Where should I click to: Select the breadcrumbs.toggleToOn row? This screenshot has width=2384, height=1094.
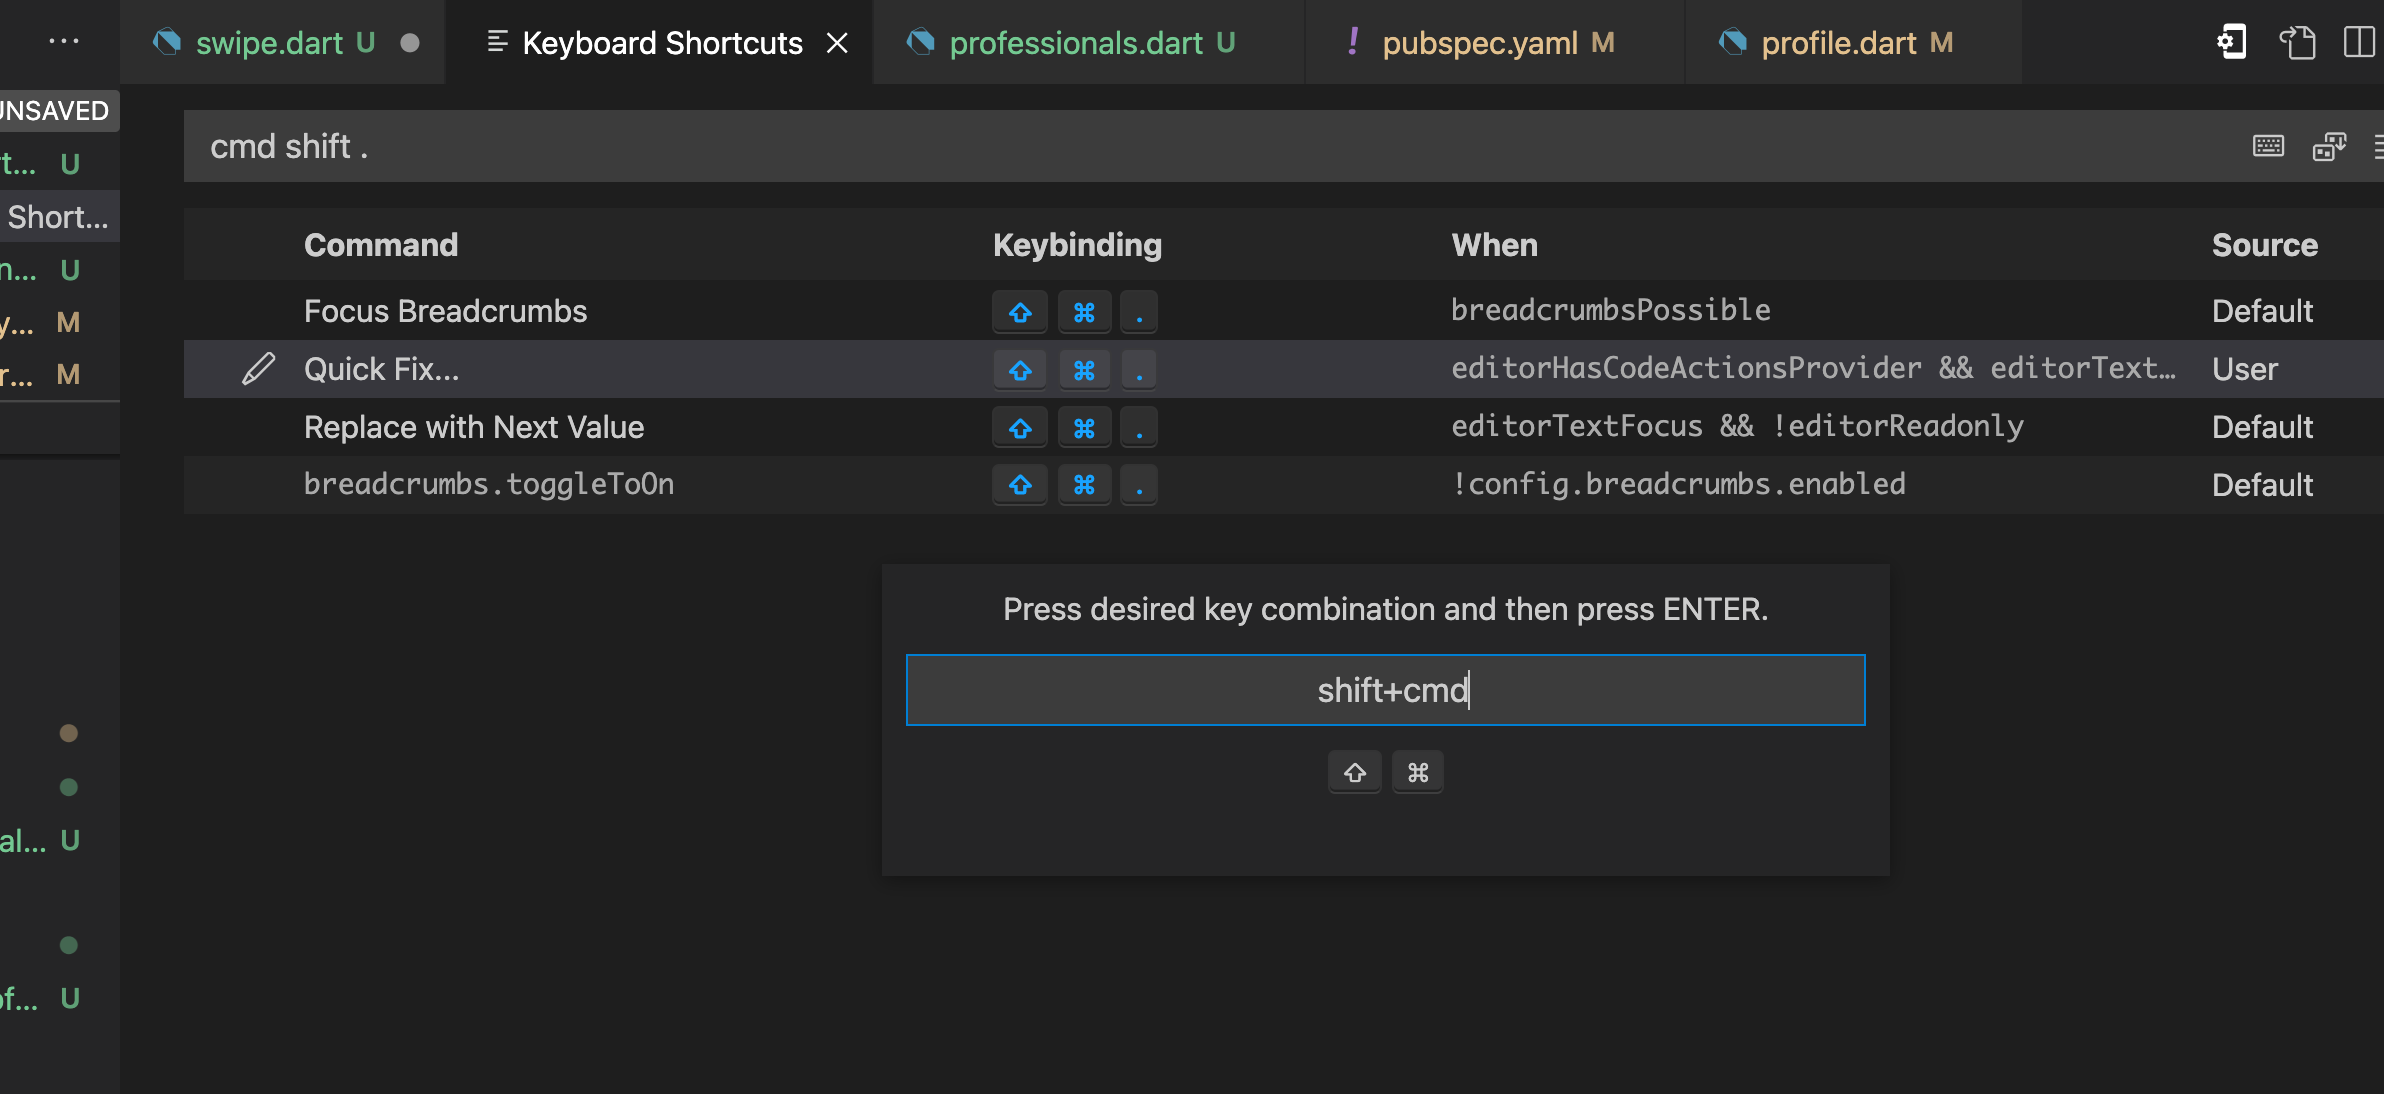coord(488,485)
